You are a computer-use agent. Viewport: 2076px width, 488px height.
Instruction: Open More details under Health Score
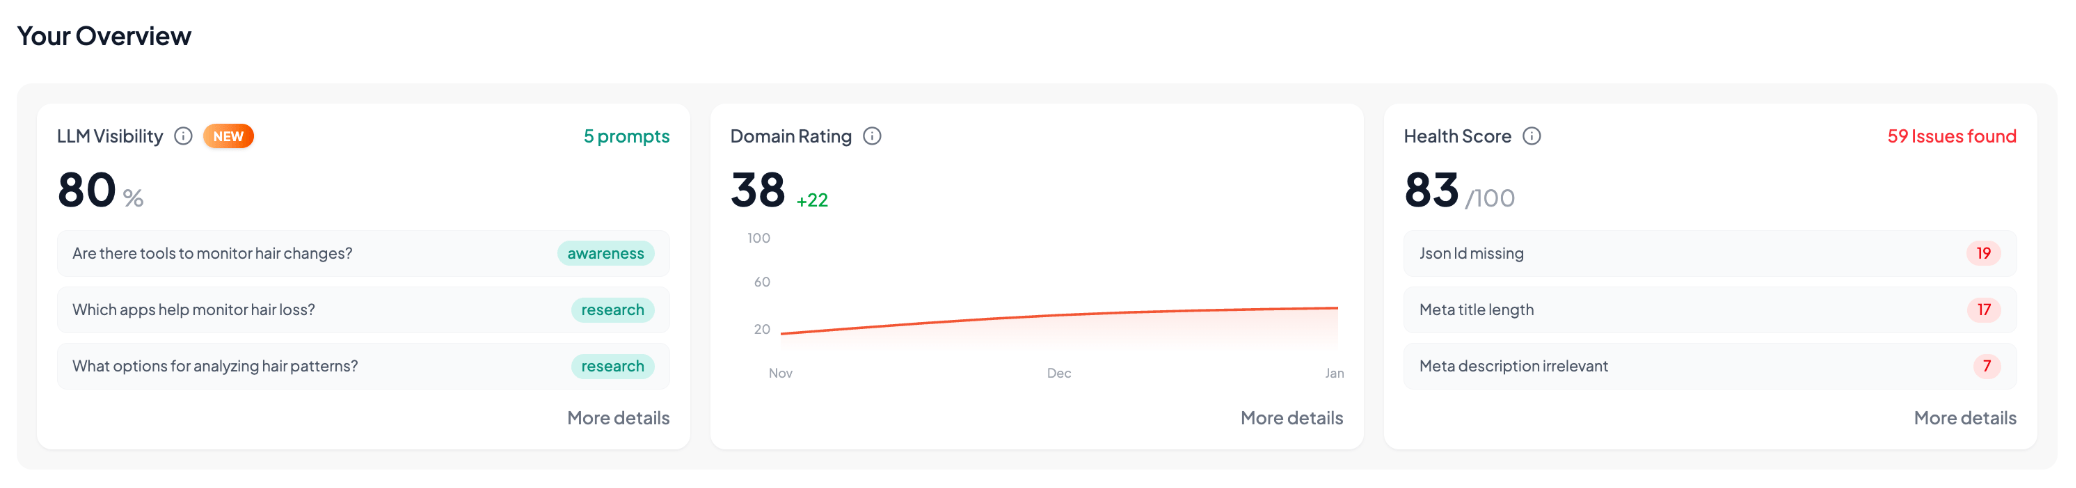1964,418
